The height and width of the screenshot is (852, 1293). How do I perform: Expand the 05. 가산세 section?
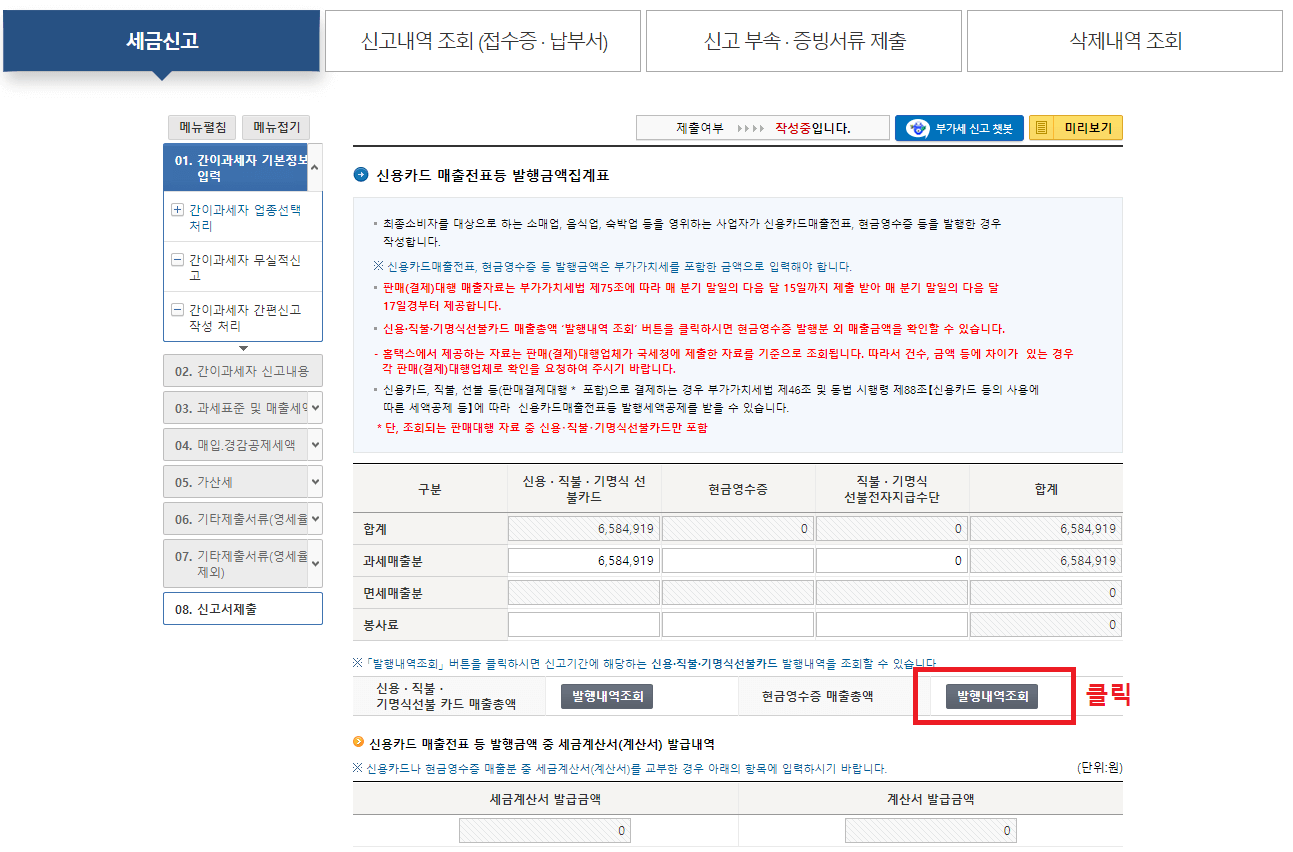point(242,480)
